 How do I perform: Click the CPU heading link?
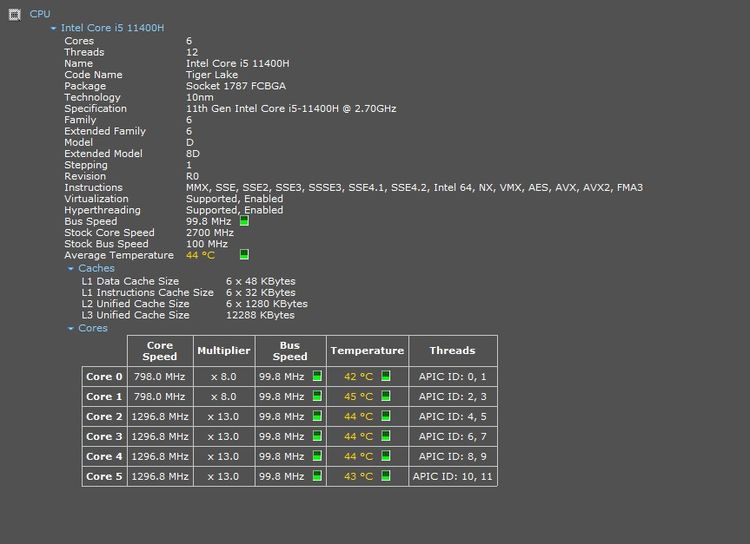tap(40, 14)
